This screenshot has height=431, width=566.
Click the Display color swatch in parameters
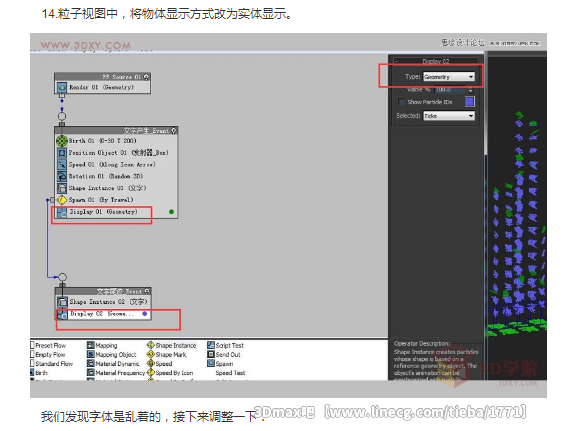(x=470, y=102)
